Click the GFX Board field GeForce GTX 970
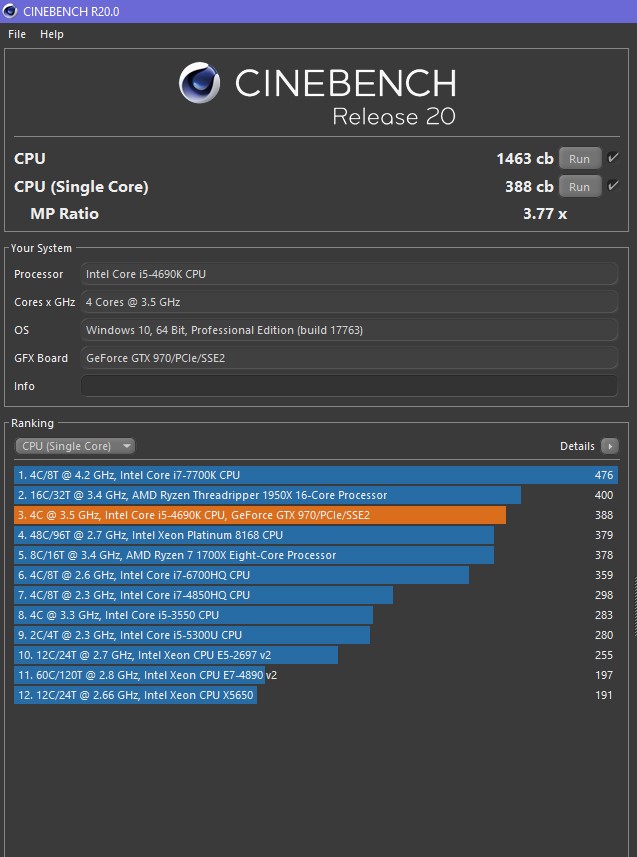 349,358
